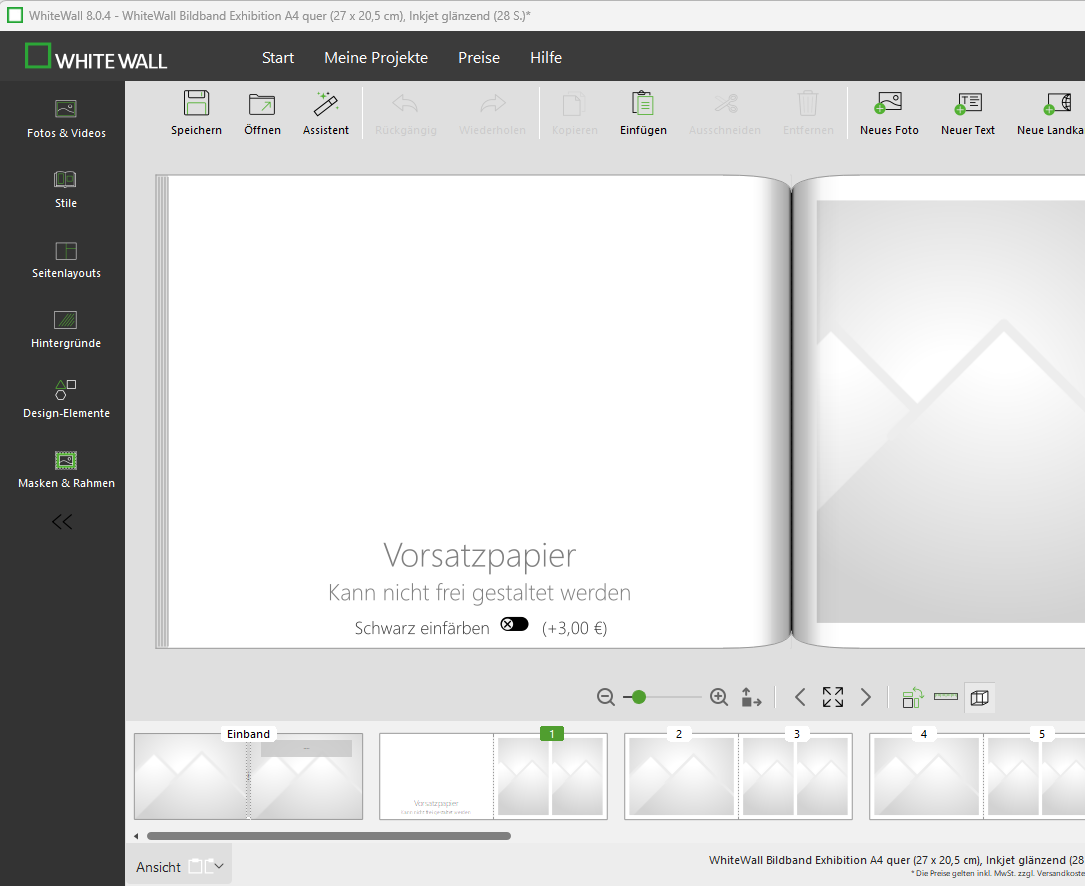Open the Stile sidebar panel

point(66,189)
